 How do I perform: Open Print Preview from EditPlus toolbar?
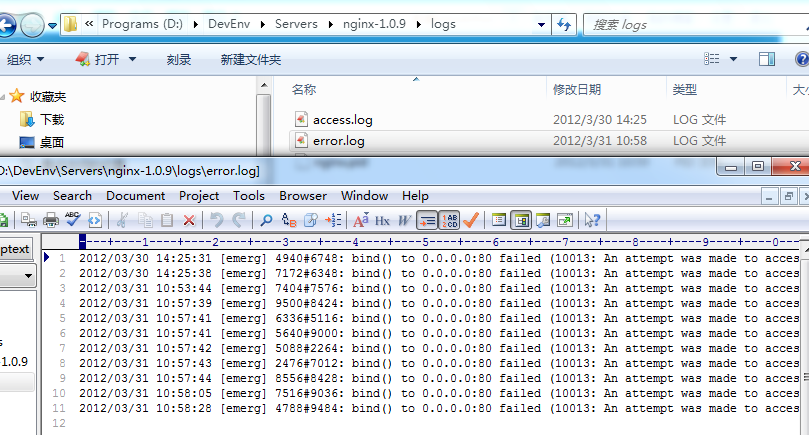(29, 220)
